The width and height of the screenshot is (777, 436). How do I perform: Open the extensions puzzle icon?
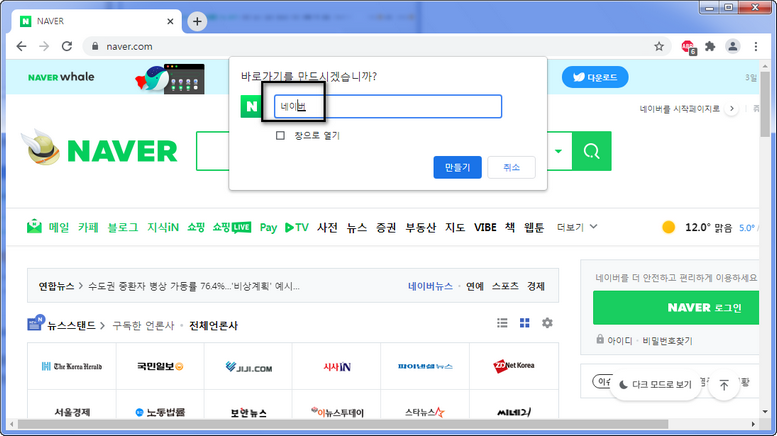pos(710,47)
